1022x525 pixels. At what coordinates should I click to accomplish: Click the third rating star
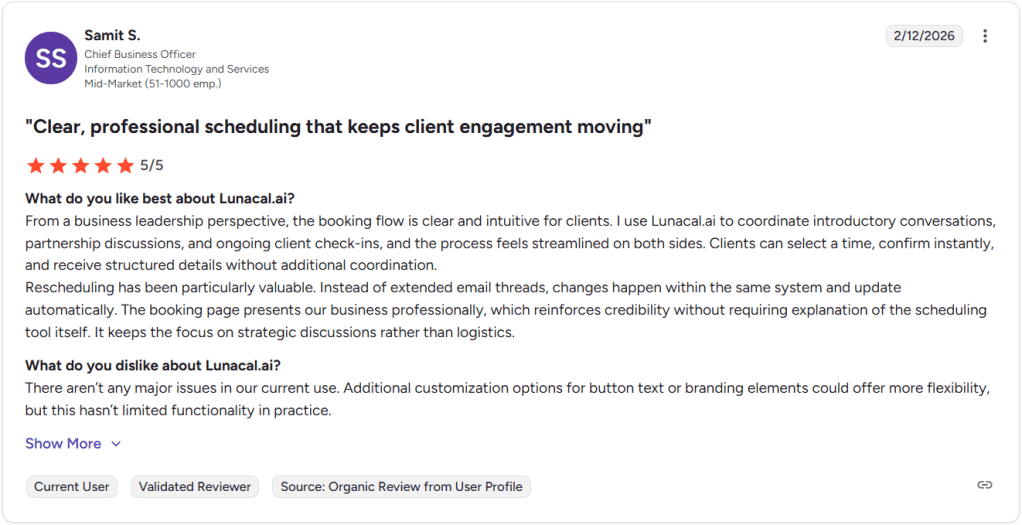(80, 166)
